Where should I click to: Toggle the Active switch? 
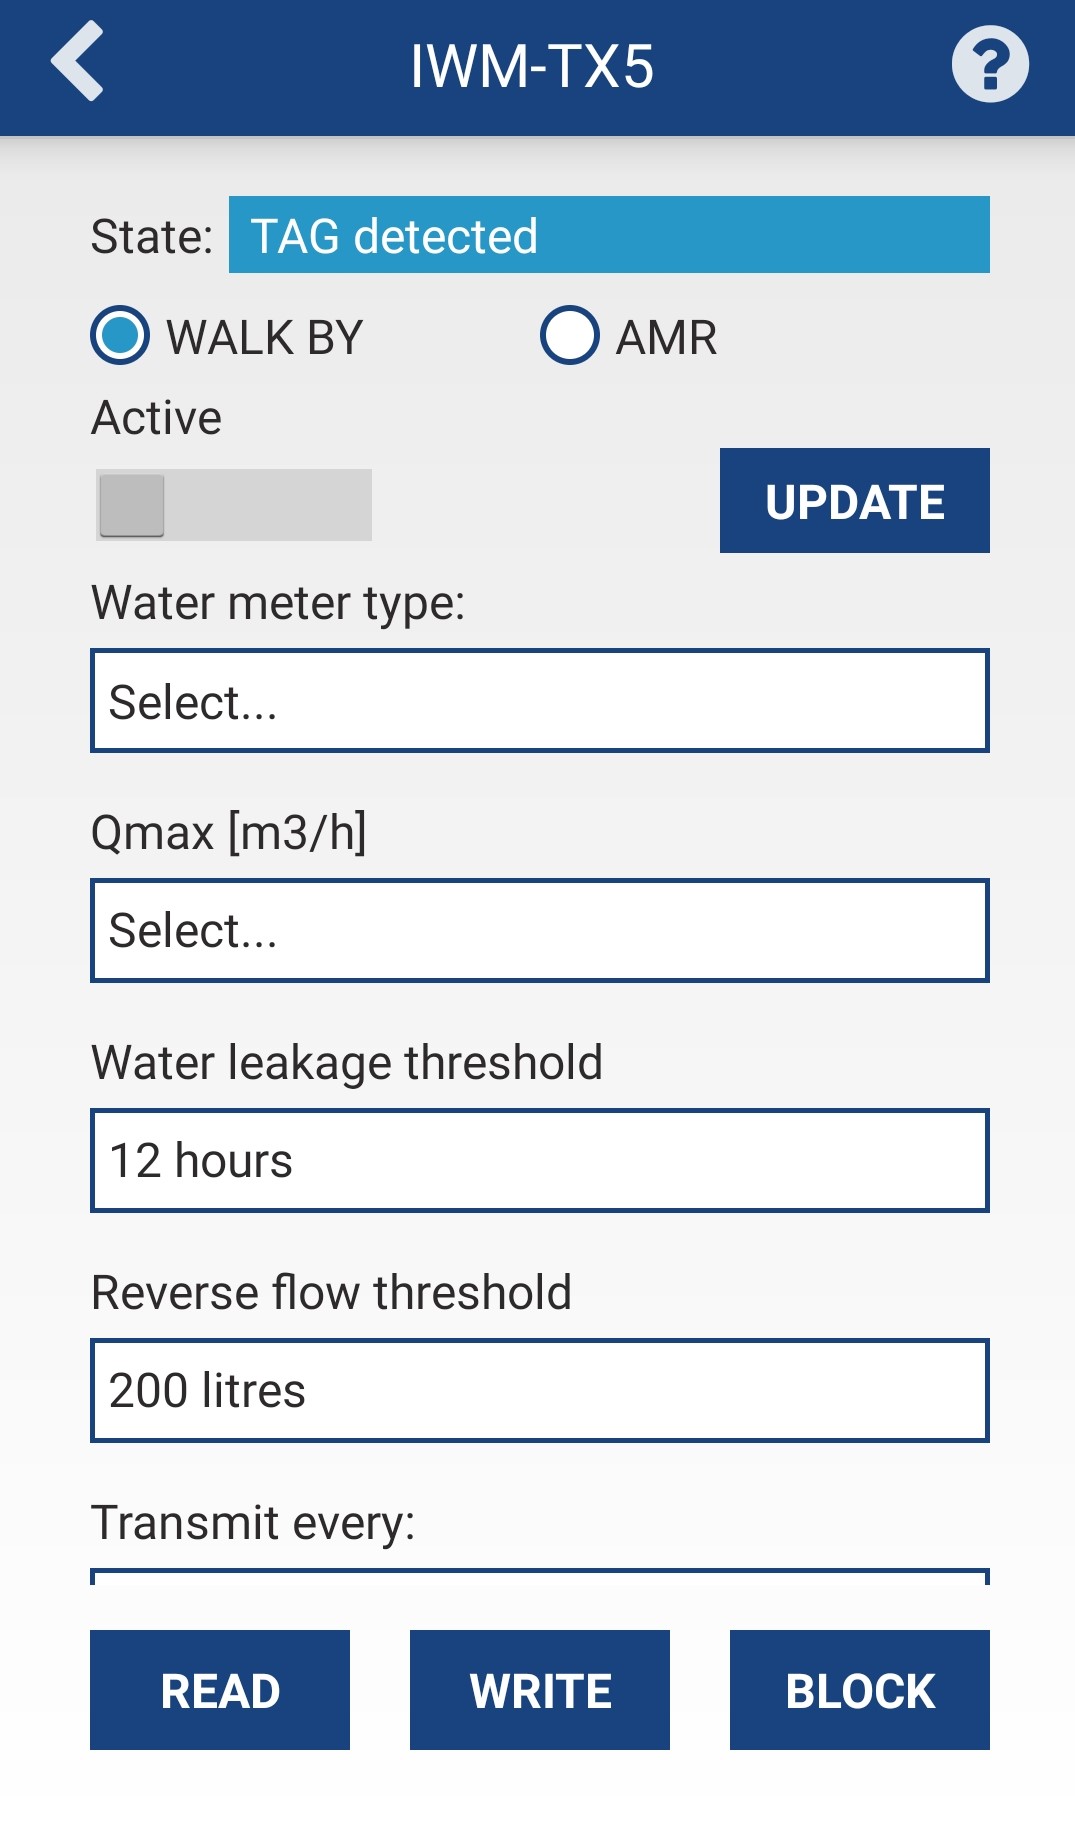coord(233,505)
